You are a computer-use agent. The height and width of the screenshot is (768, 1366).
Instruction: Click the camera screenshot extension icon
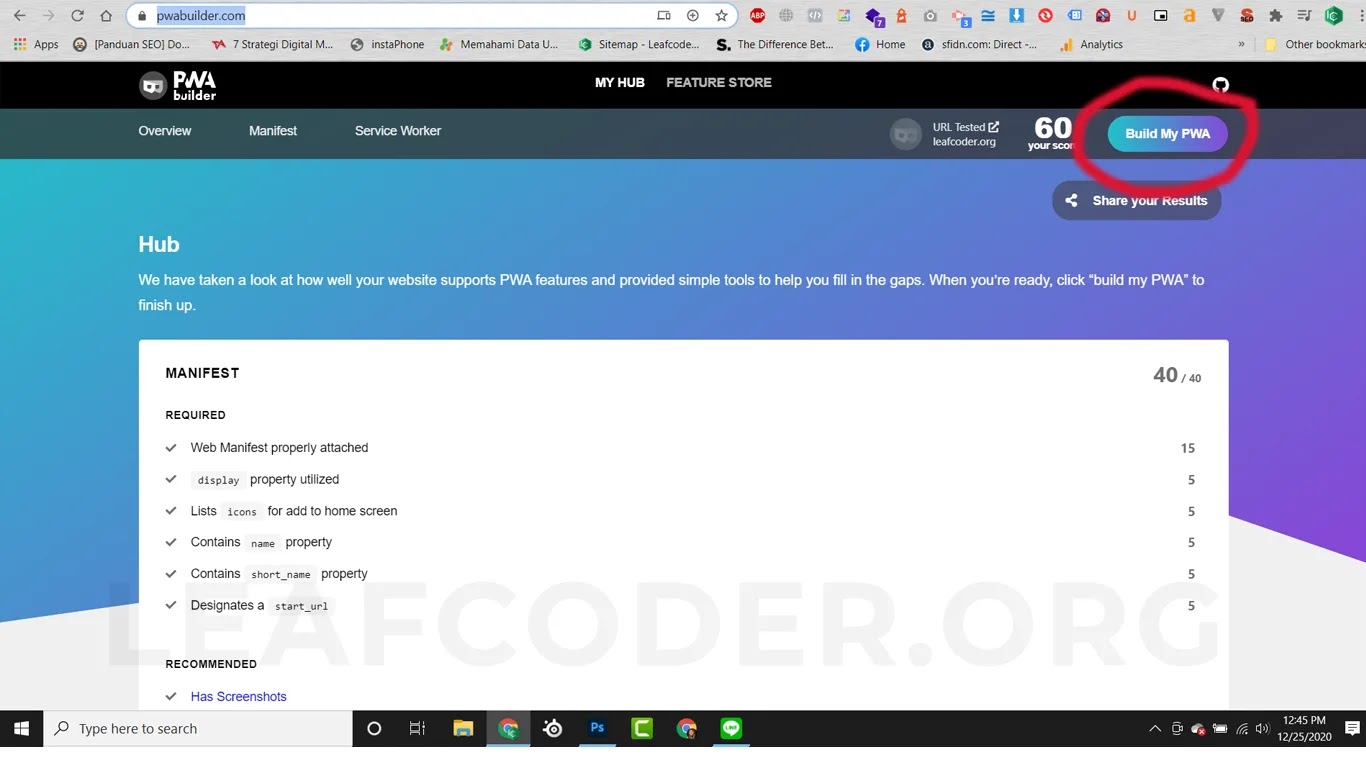(931, 16)
